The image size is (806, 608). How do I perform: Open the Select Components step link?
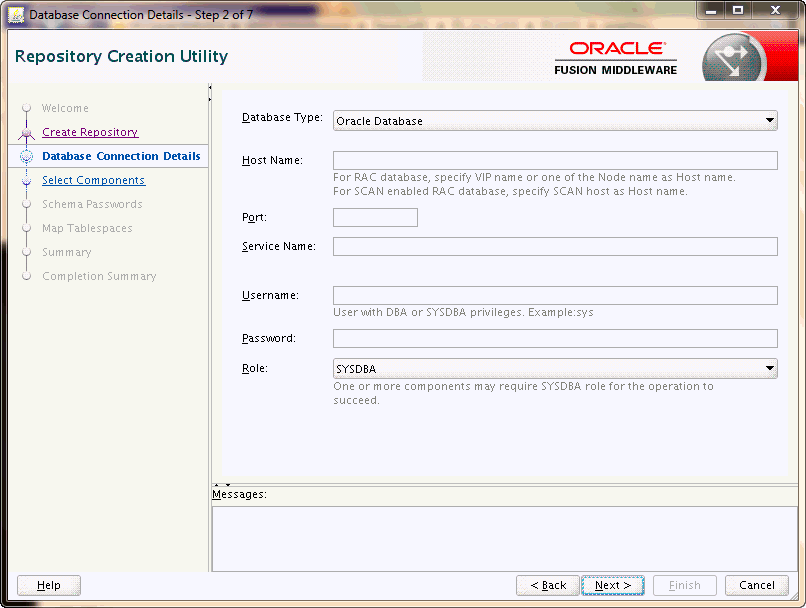pos(94,180)
